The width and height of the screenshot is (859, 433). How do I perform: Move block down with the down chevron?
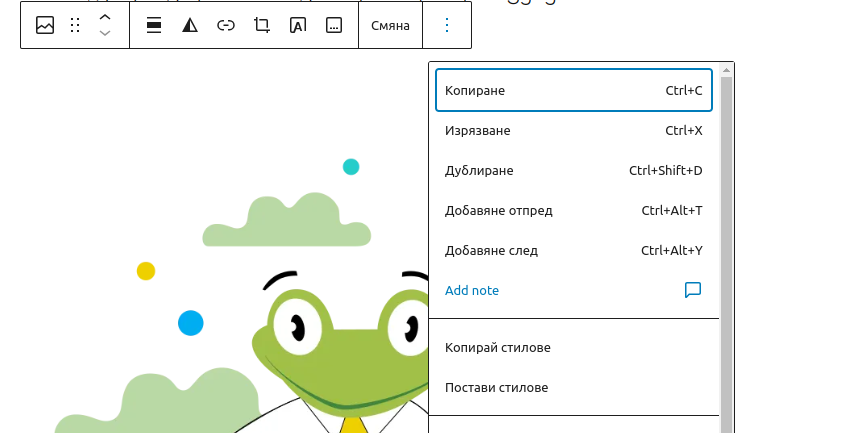[x=105, y=34]
